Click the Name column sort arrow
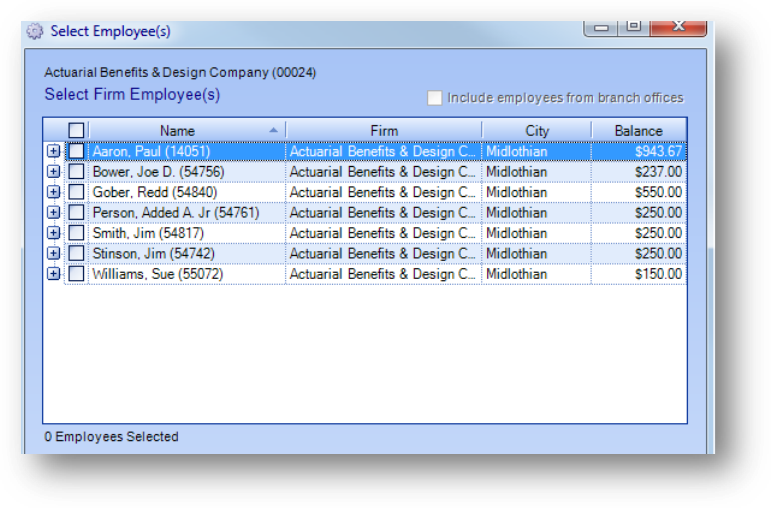 pos(273,130)
